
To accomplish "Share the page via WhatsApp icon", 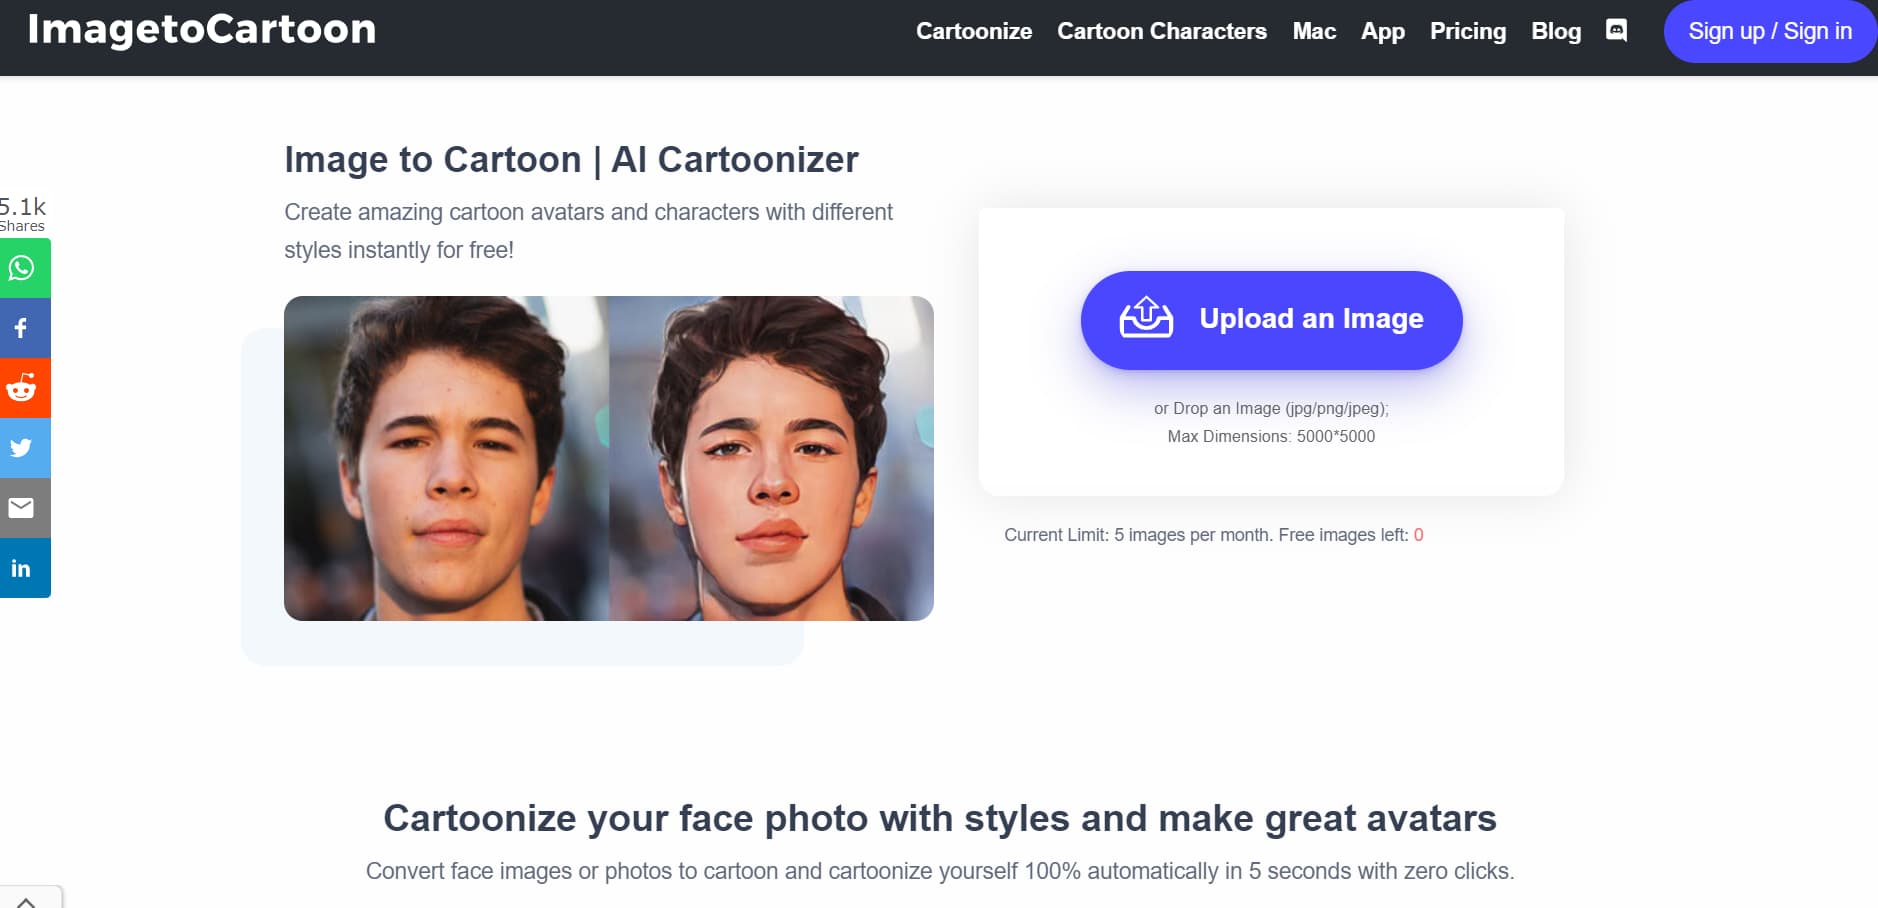I will pos(22,268).
